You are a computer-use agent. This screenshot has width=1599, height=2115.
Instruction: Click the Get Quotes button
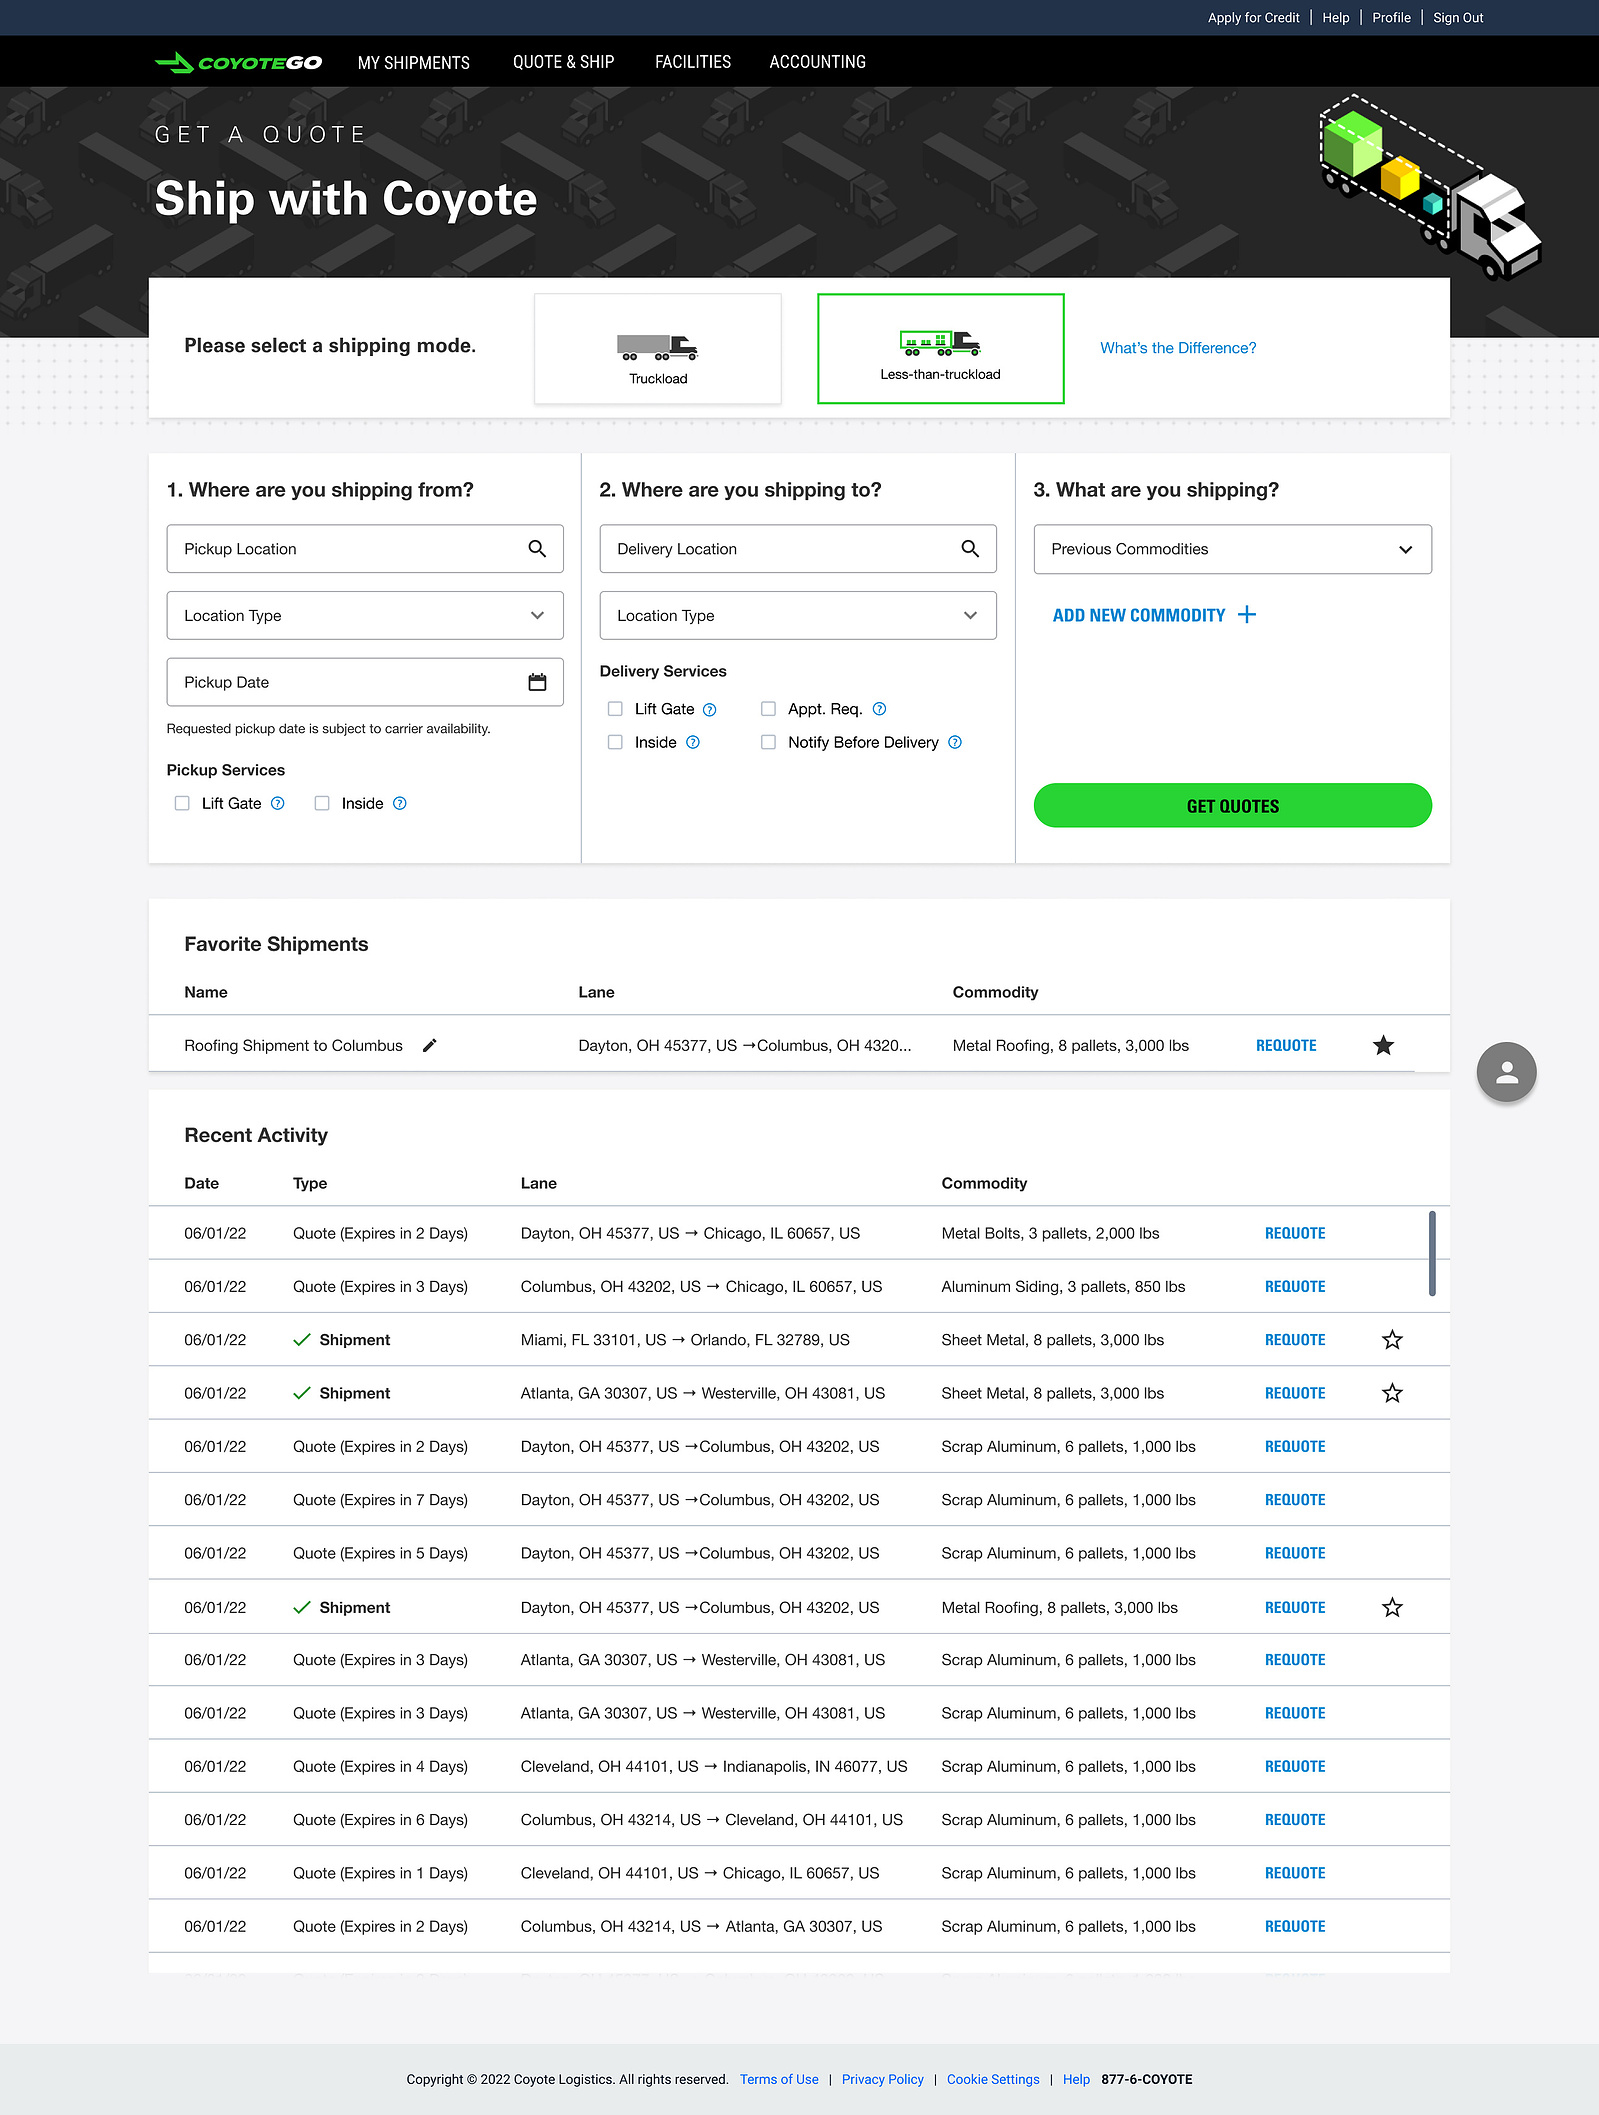tap(1233, 805)
